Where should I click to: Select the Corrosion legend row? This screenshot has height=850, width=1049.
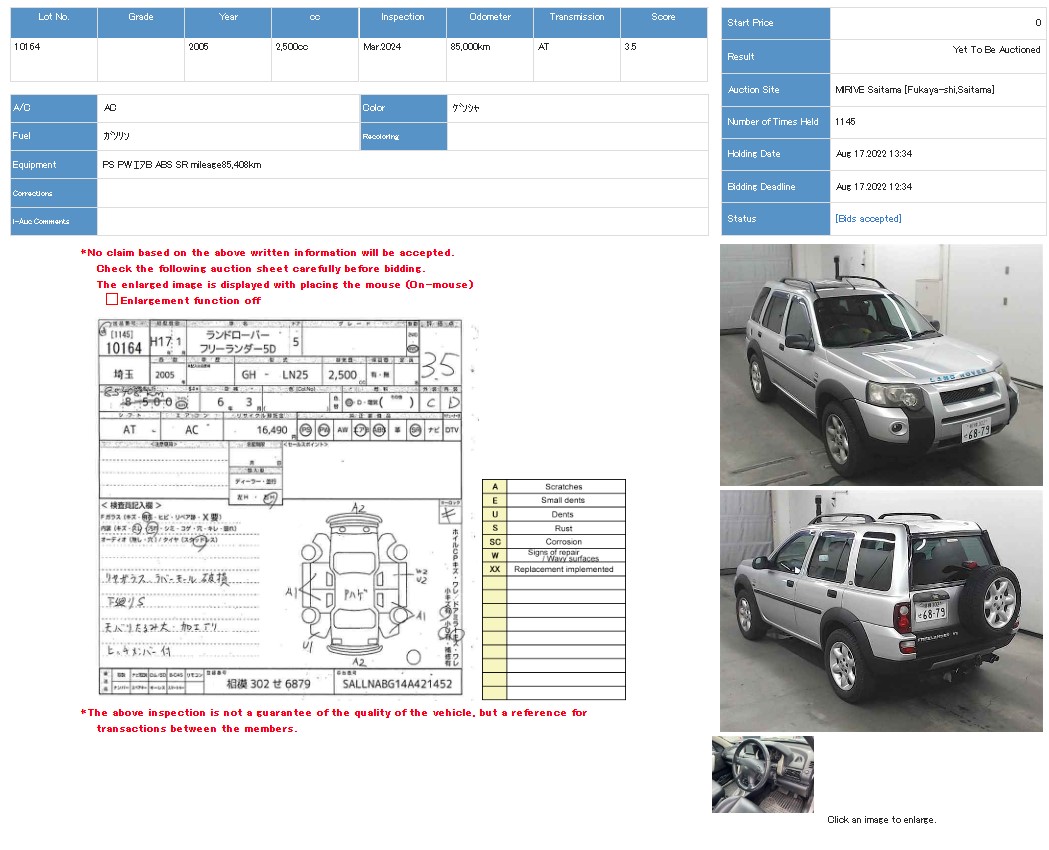tap(554, 542)
